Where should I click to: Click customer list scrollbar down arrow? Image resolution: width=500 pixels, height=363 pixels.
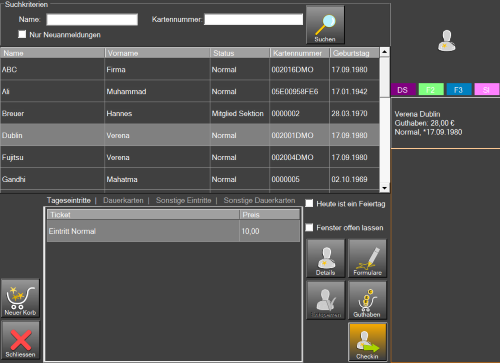coord(385,188)
